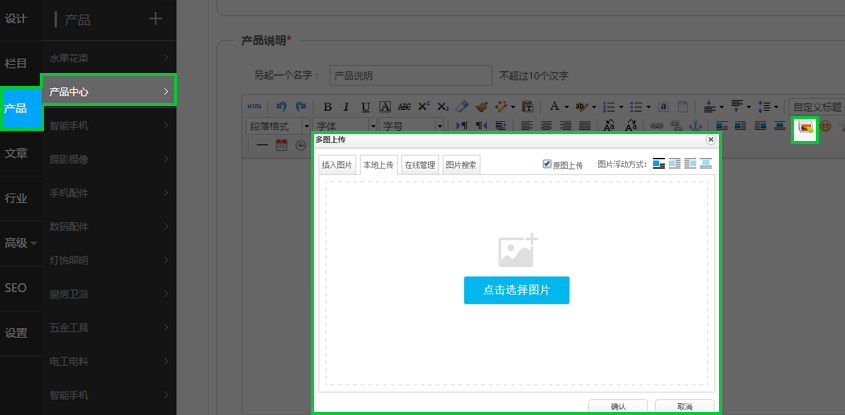The height and width of the screenshot is (415, 845).
Task: Open the 图片搜索 tab
Action: click(x=461, y=165)
